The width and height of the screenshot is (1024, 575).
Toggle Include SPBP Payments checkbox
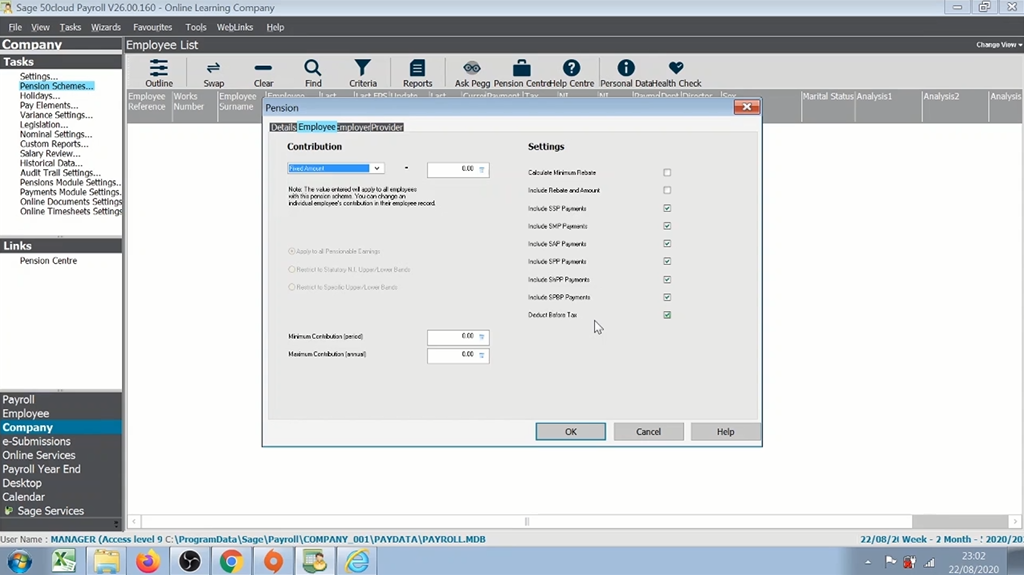667,297
